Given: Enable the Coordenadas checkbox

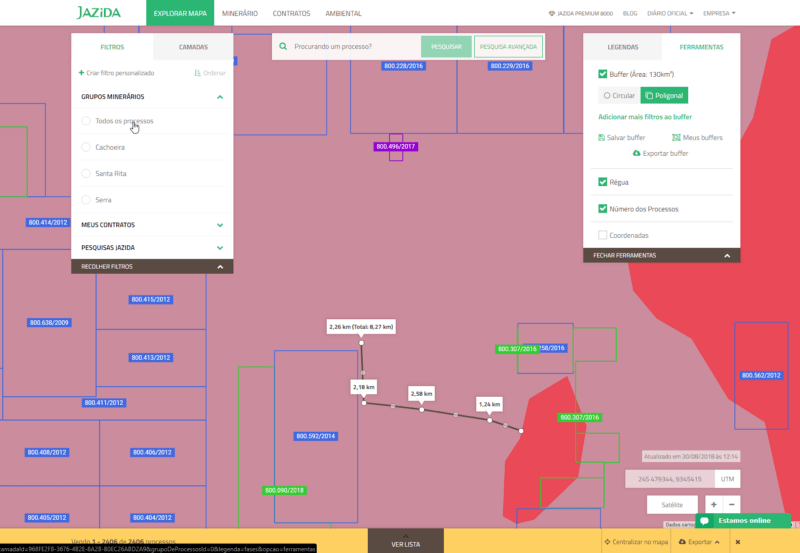Looking at the screenshot, I should [x=602, y=235].
